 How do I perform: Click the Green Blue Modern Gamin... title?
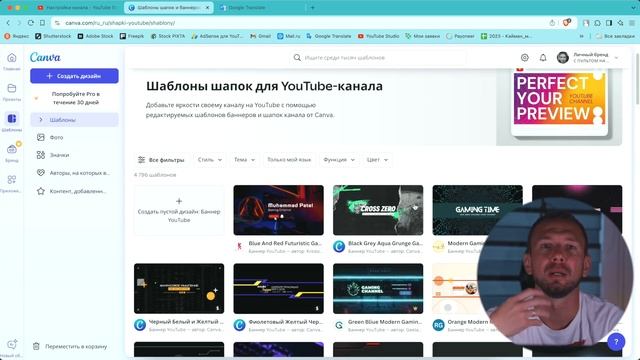pos(385,322)
